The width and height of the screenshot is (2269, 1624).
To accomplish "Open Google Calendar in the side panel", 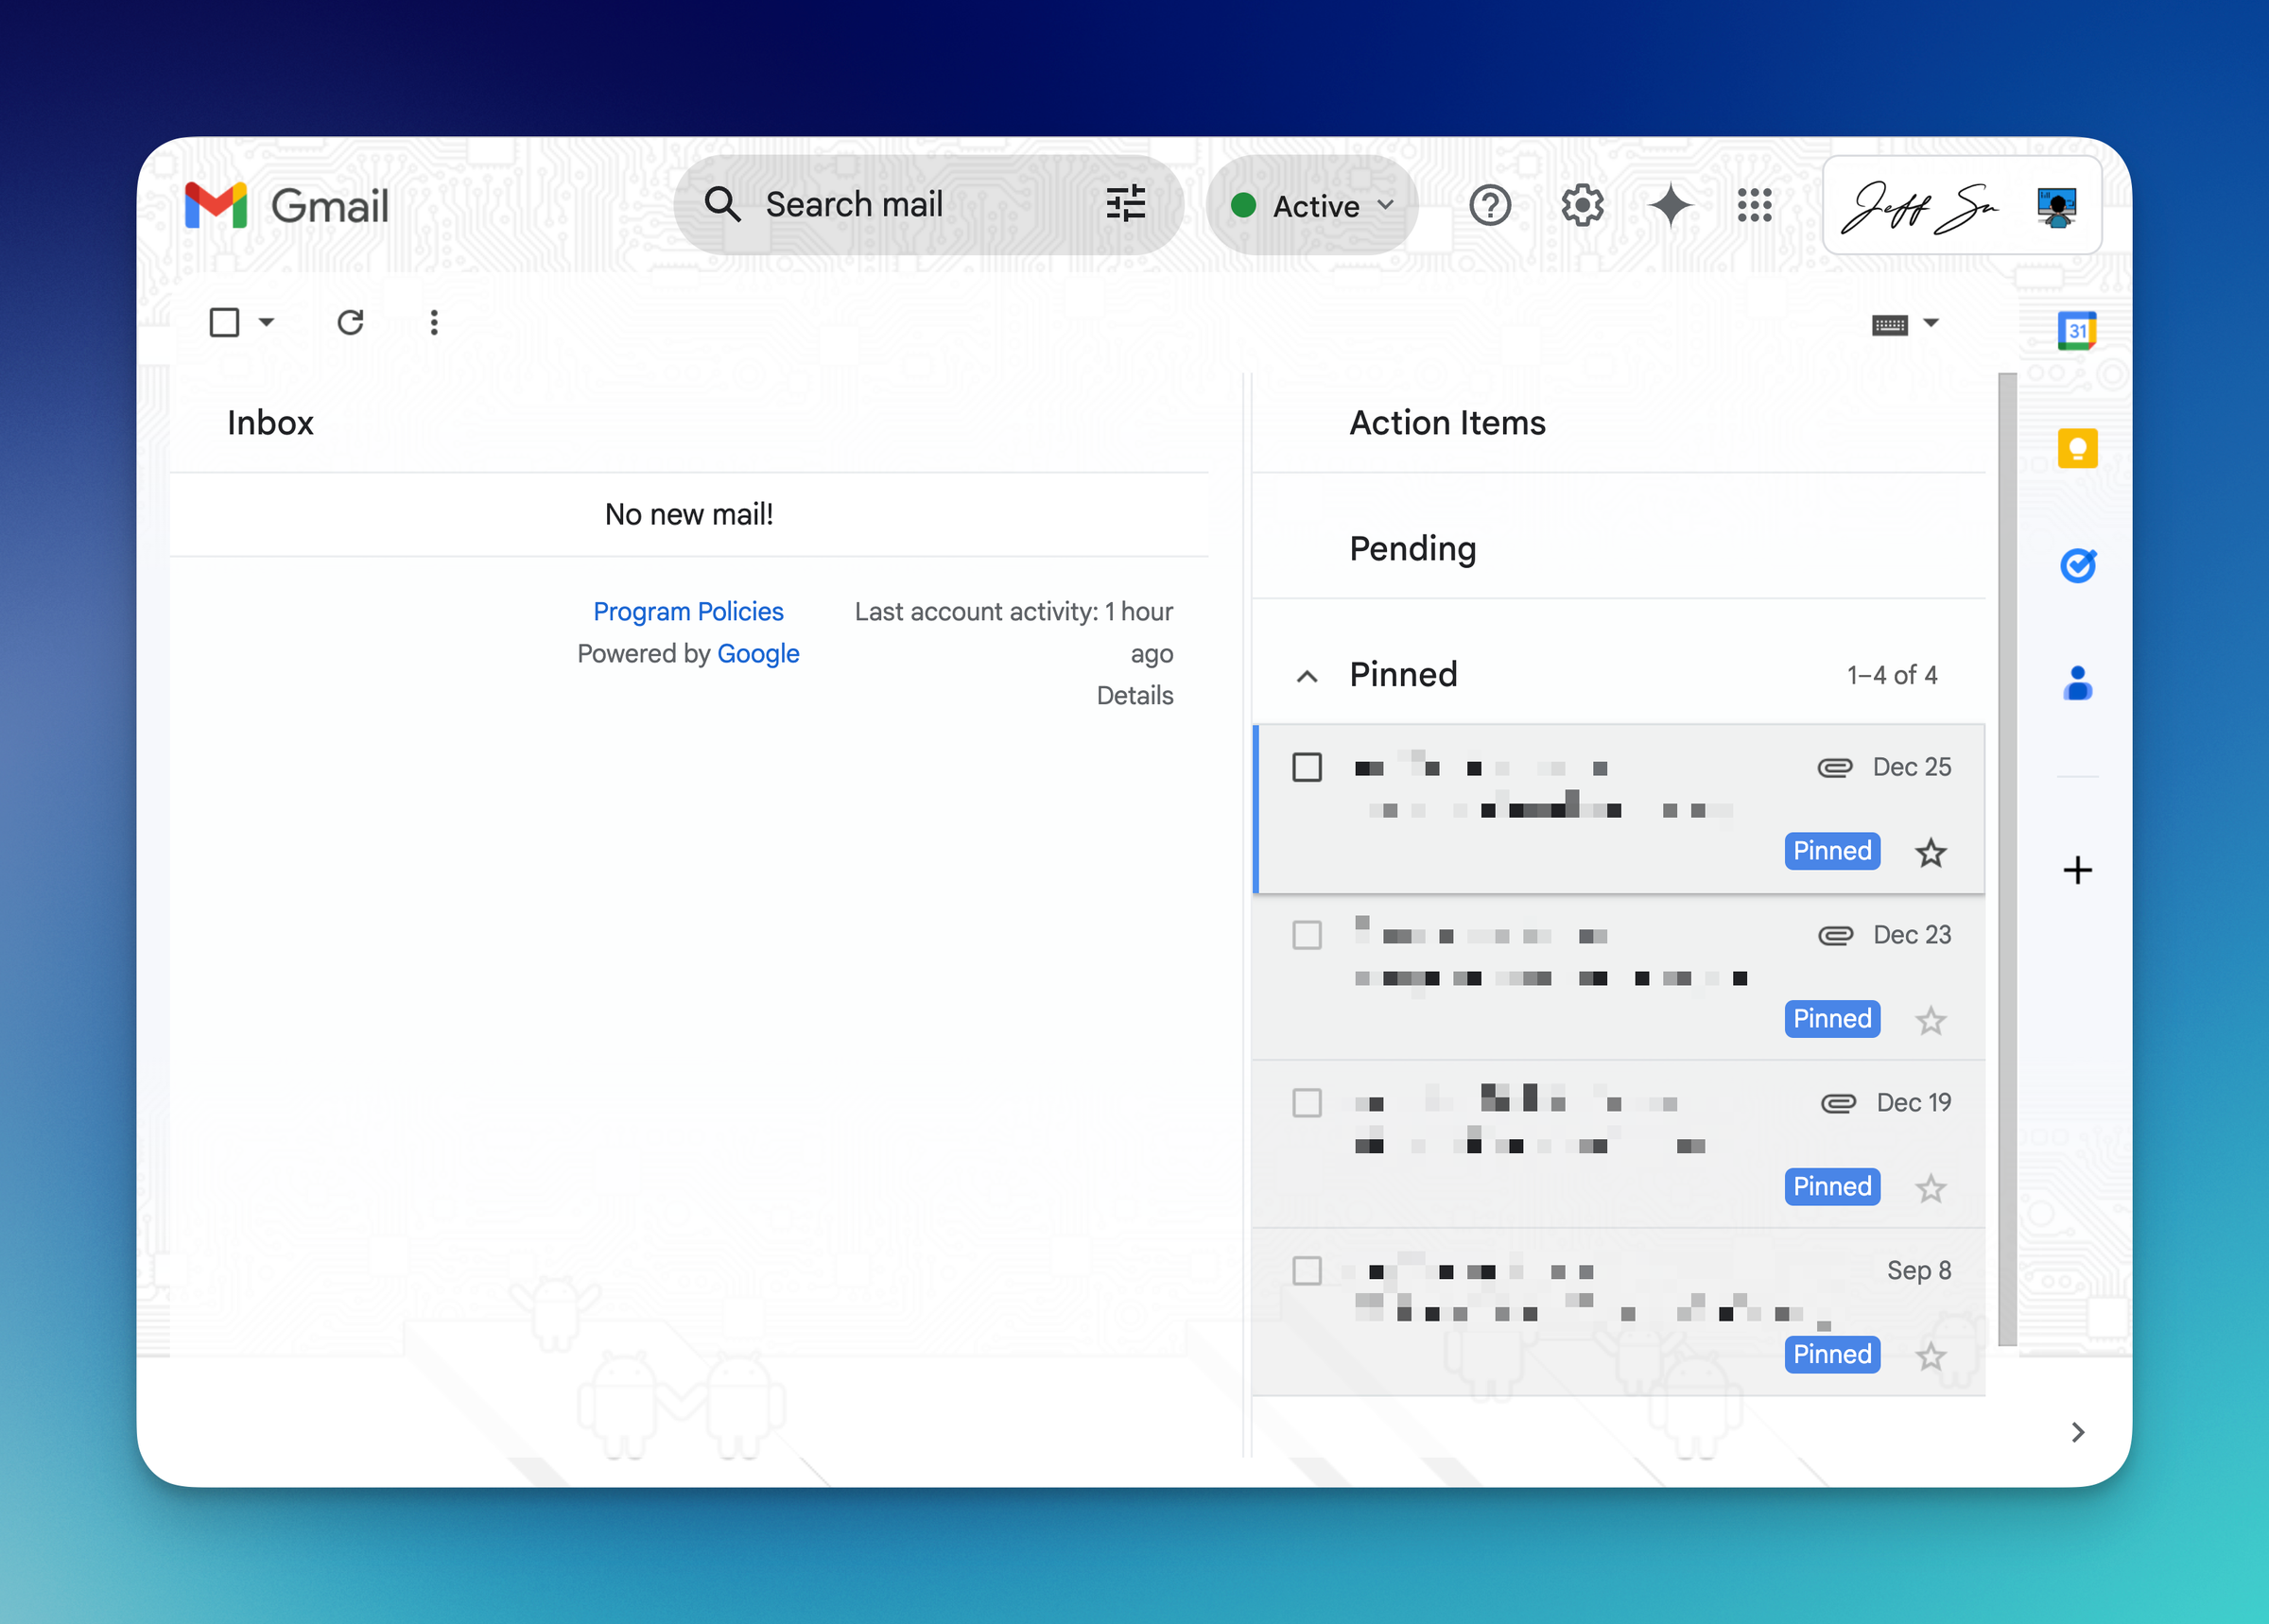I will (2077, 330).
